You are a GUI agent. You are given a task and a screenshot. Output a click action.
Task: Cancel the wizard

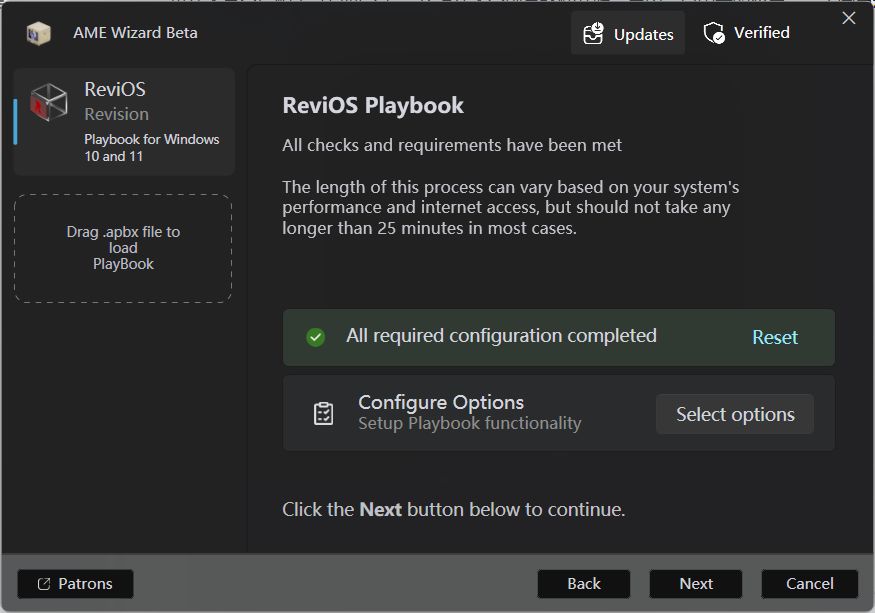[x=810, y=583]
